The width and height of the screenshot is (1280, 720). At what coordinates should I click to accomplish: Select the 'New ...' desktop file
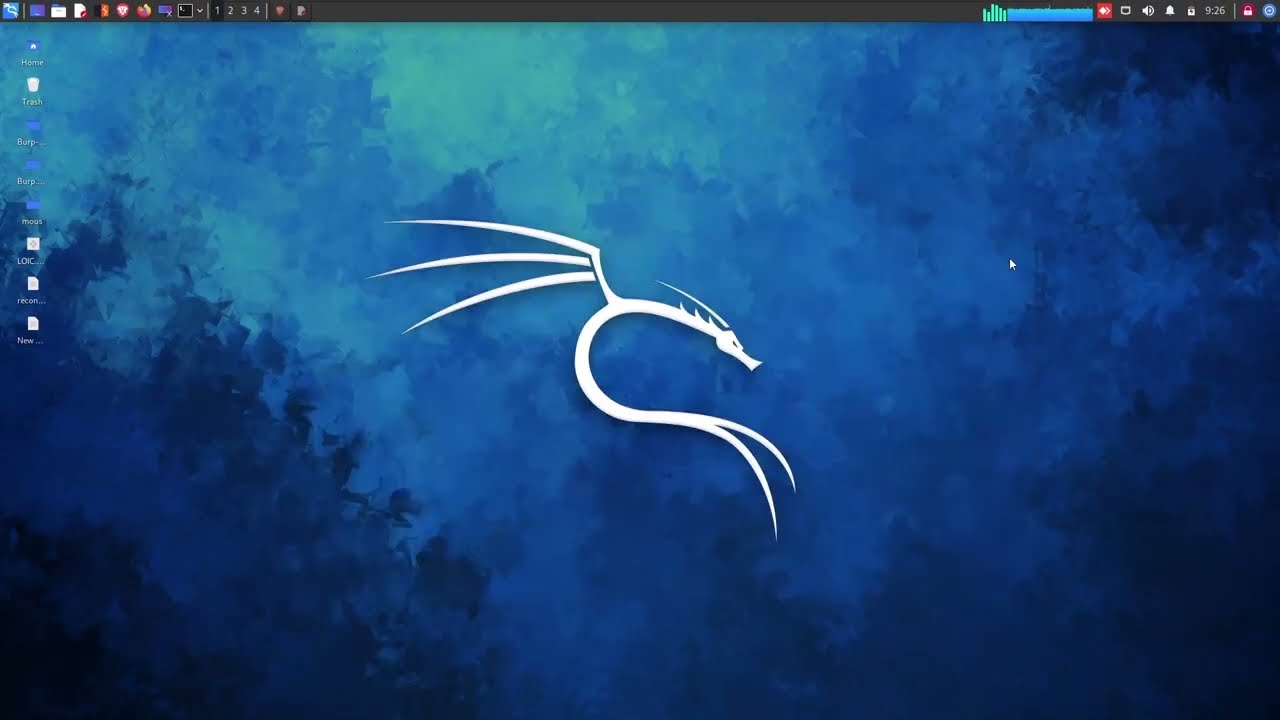coord(32,331)
